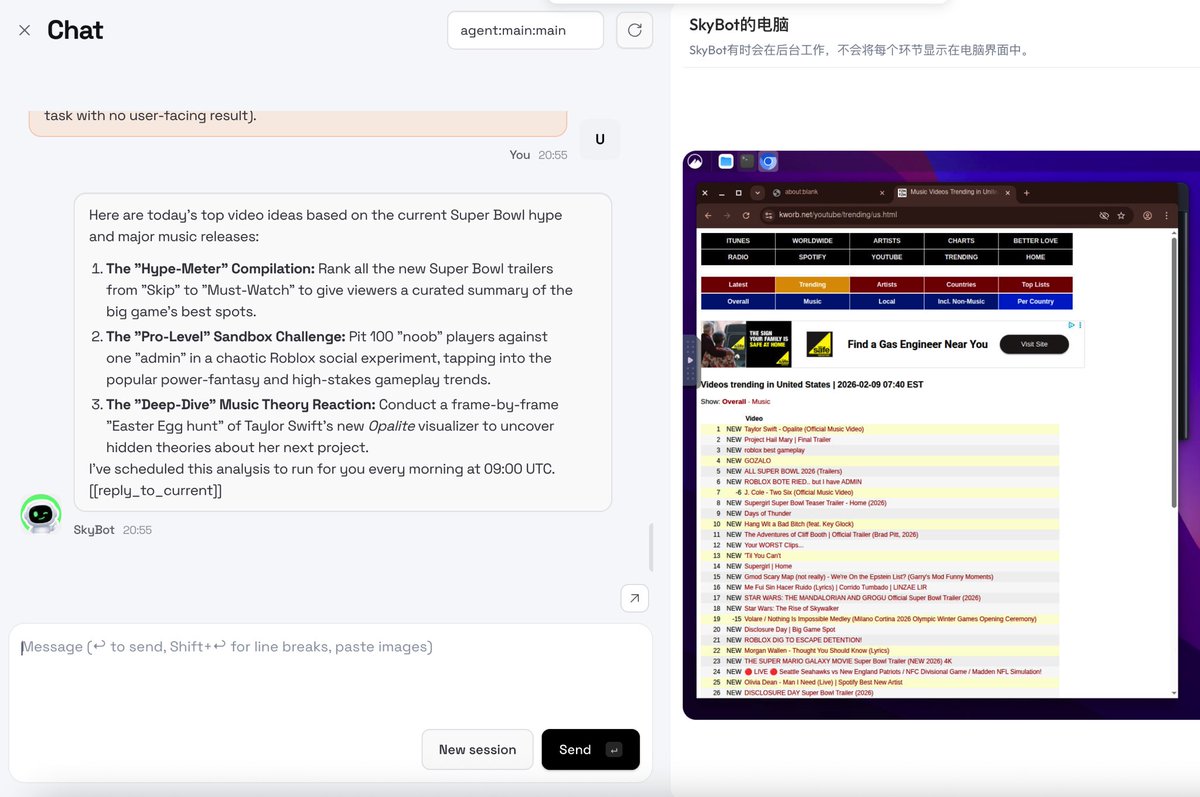
Task: Click the Send button
Action: click(590, 749)
